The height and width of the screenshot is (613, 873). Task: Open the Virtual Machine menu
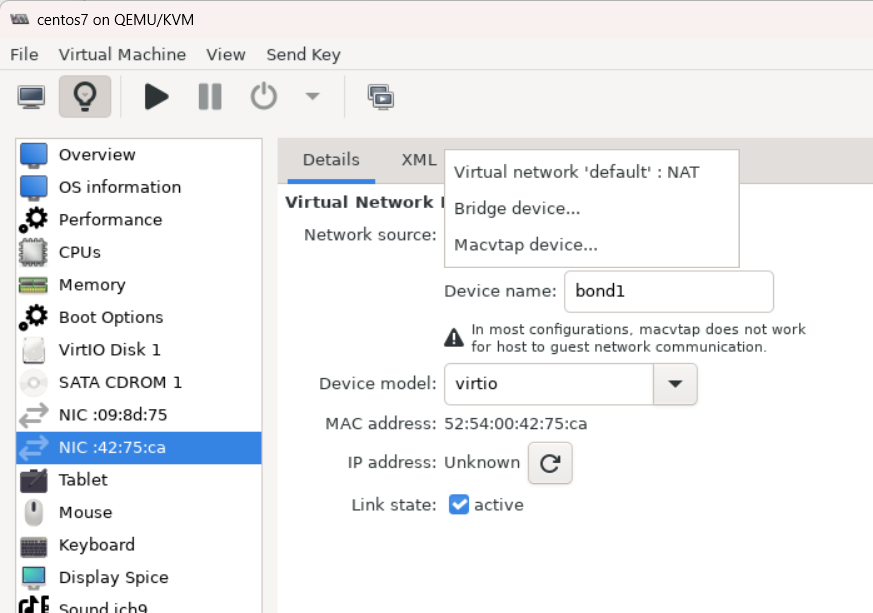click(x=122, y=55)
